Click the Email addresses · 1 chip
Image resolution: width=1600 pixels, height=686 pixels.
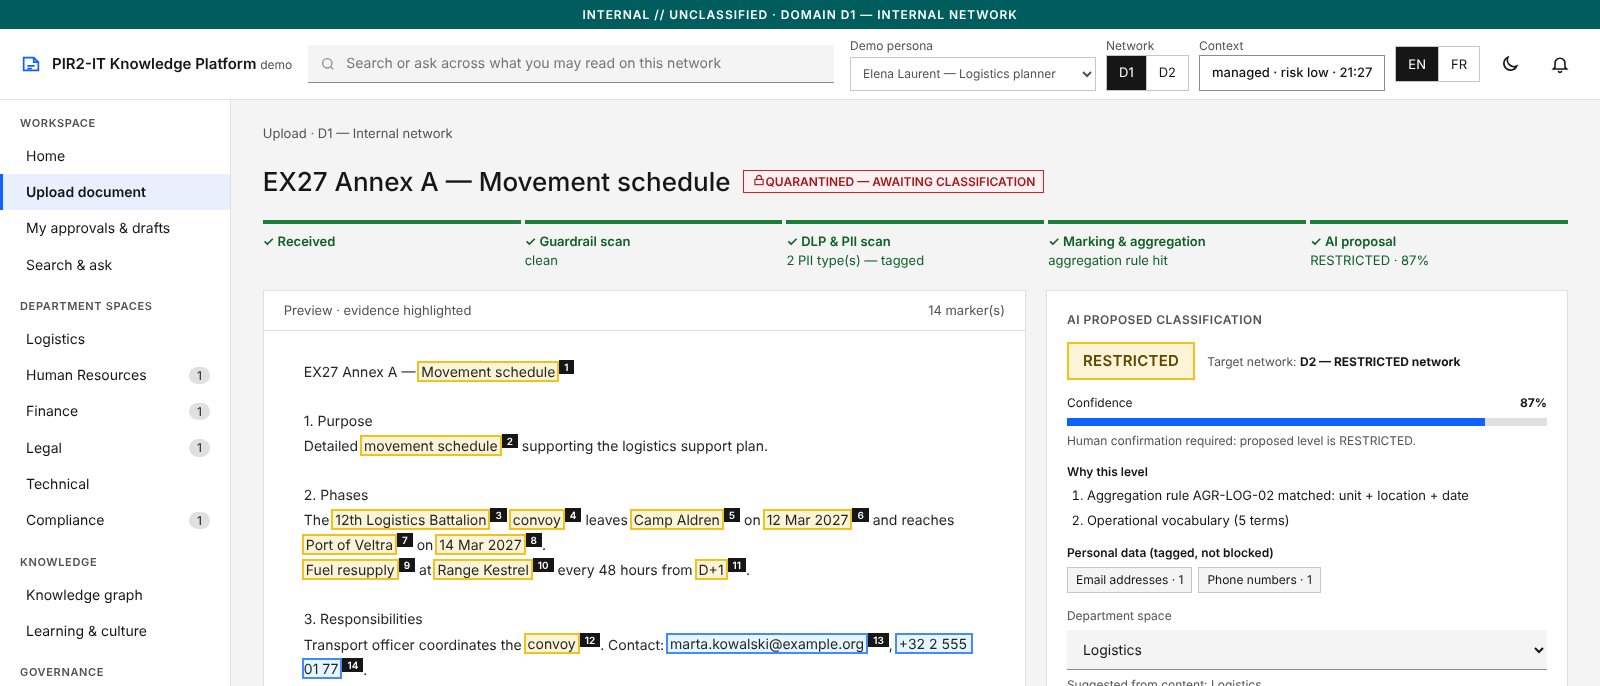[1130, 580]
